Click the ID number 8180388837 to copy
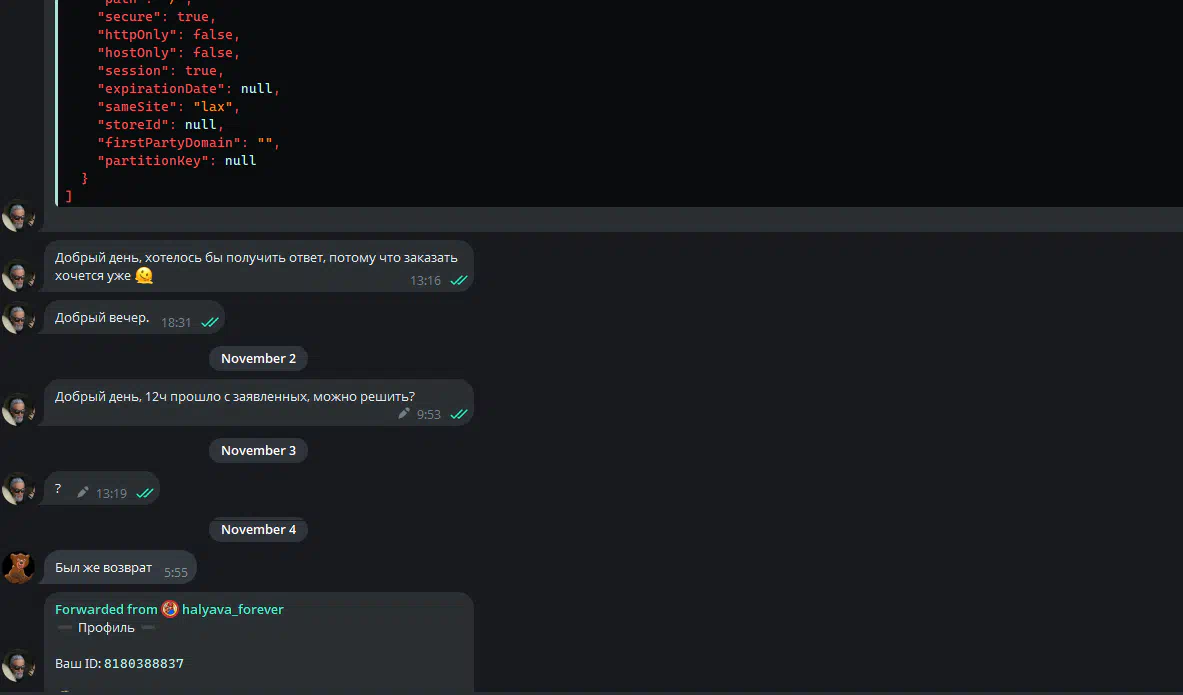The height and width of the screenshot is (695, 1183). pos(143,664)
